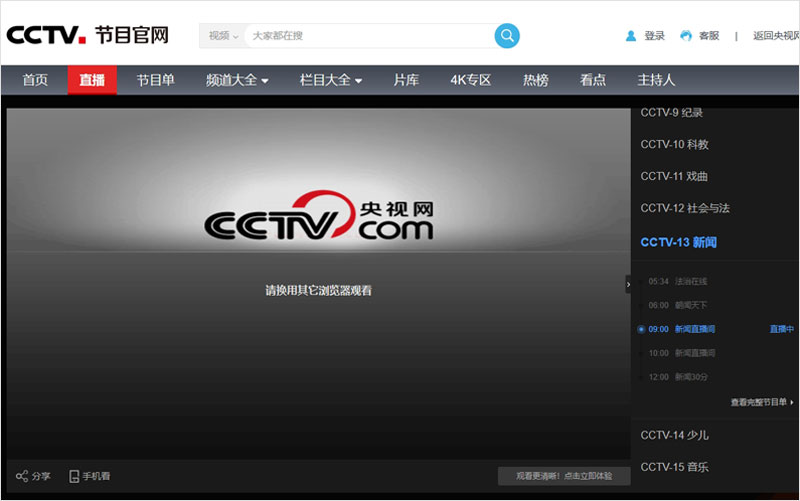Click the 大家都在搜 search input field
800x501 pixels.
point(369,36)
